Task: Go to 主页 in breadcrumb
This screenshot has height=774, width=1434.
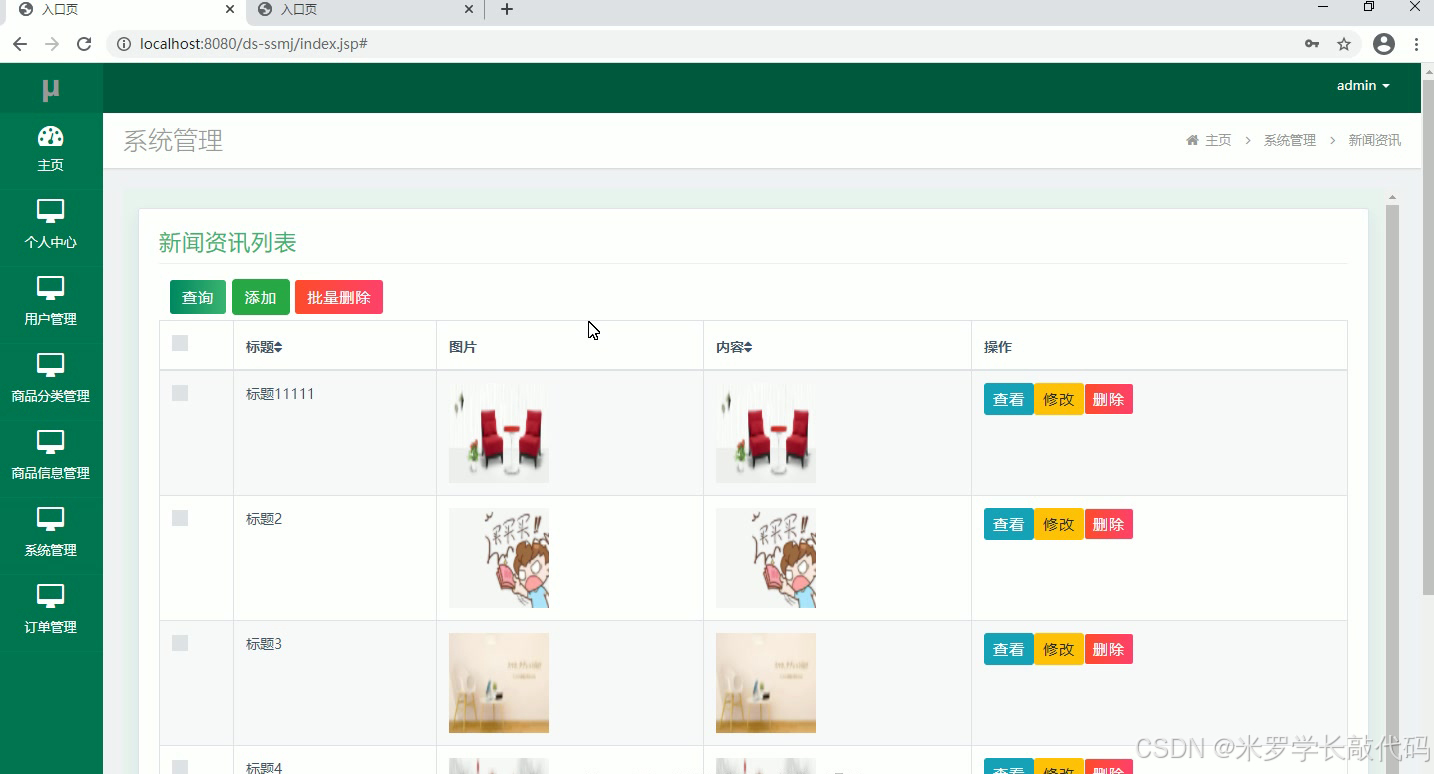Action: point(1218,140)
